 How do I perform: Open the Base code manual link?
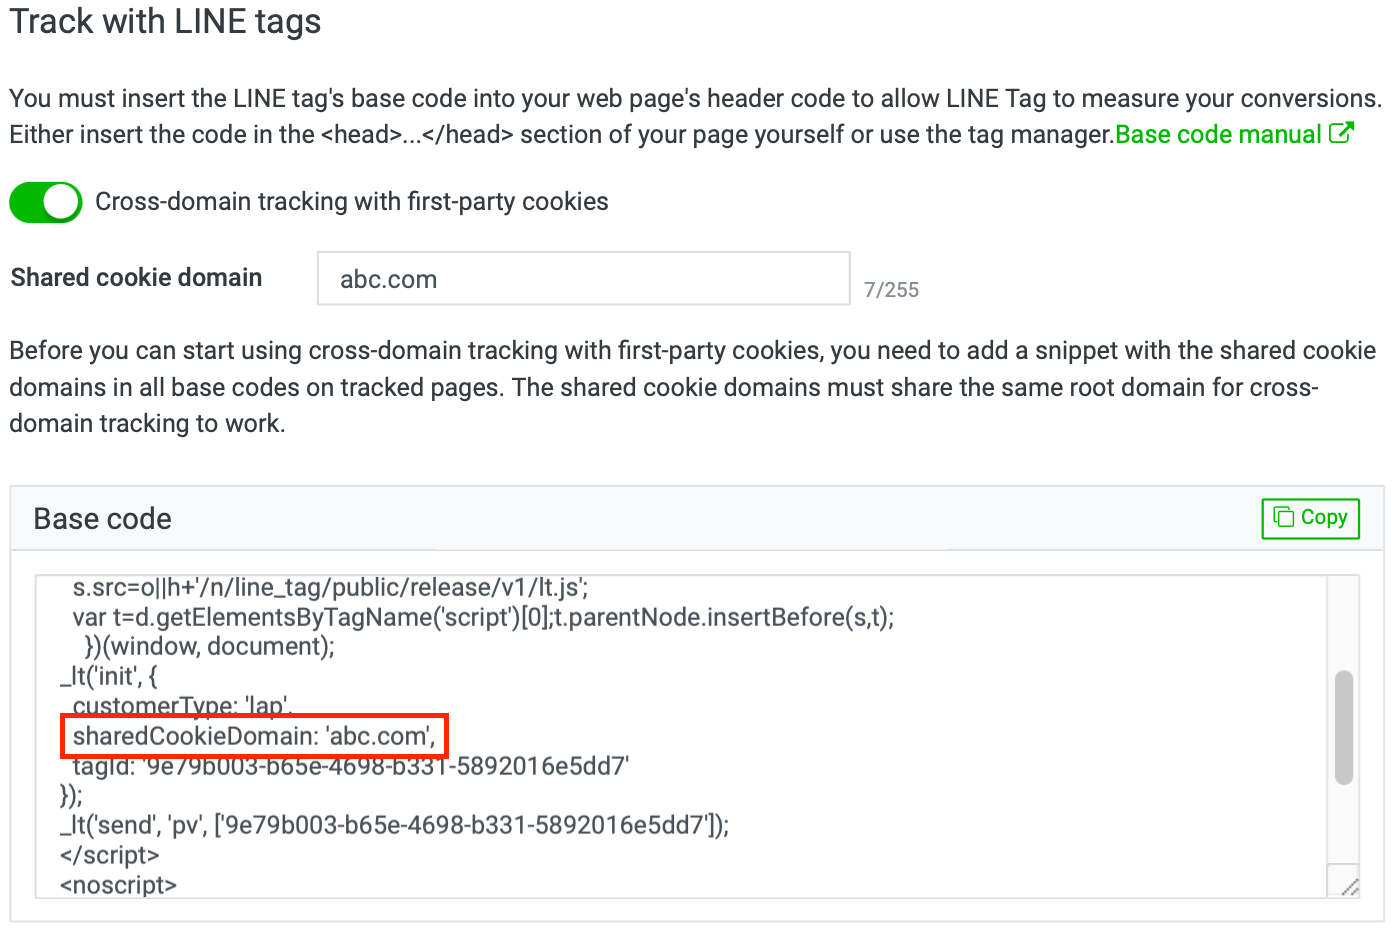click(x=1218, y=135)
